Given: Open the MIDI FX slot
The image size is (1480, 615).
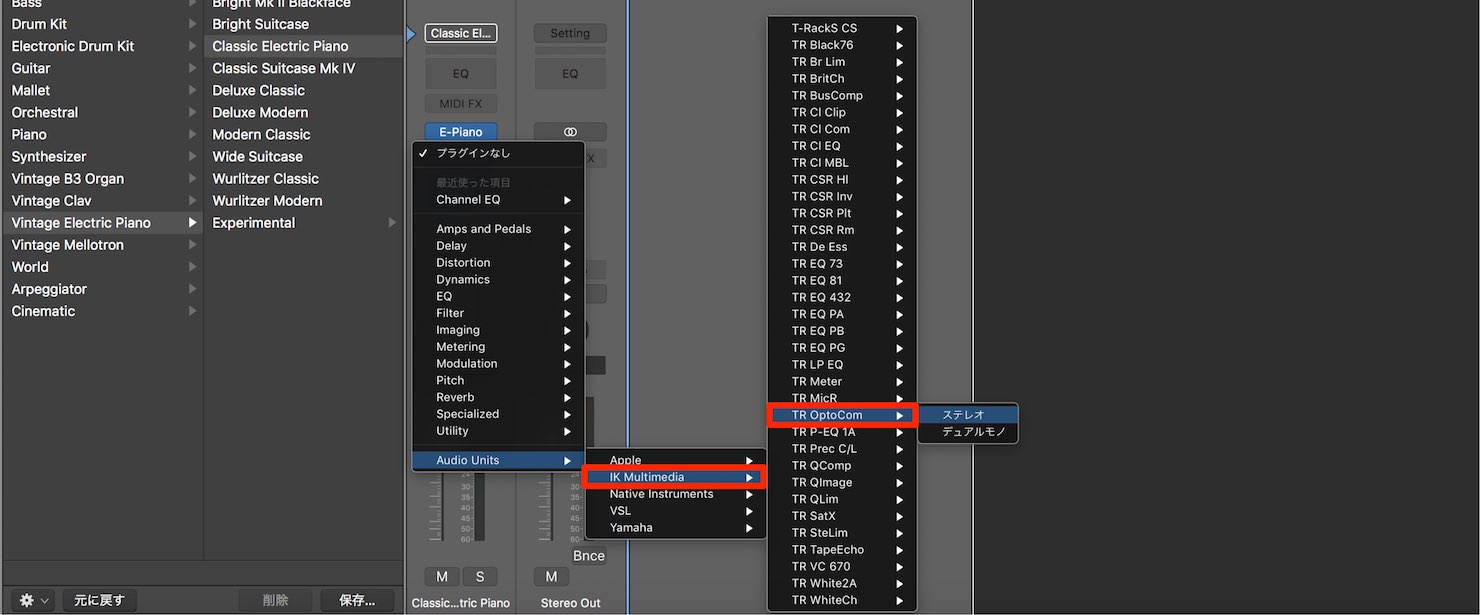Looking at the screenshot, I should coord(461,103).
